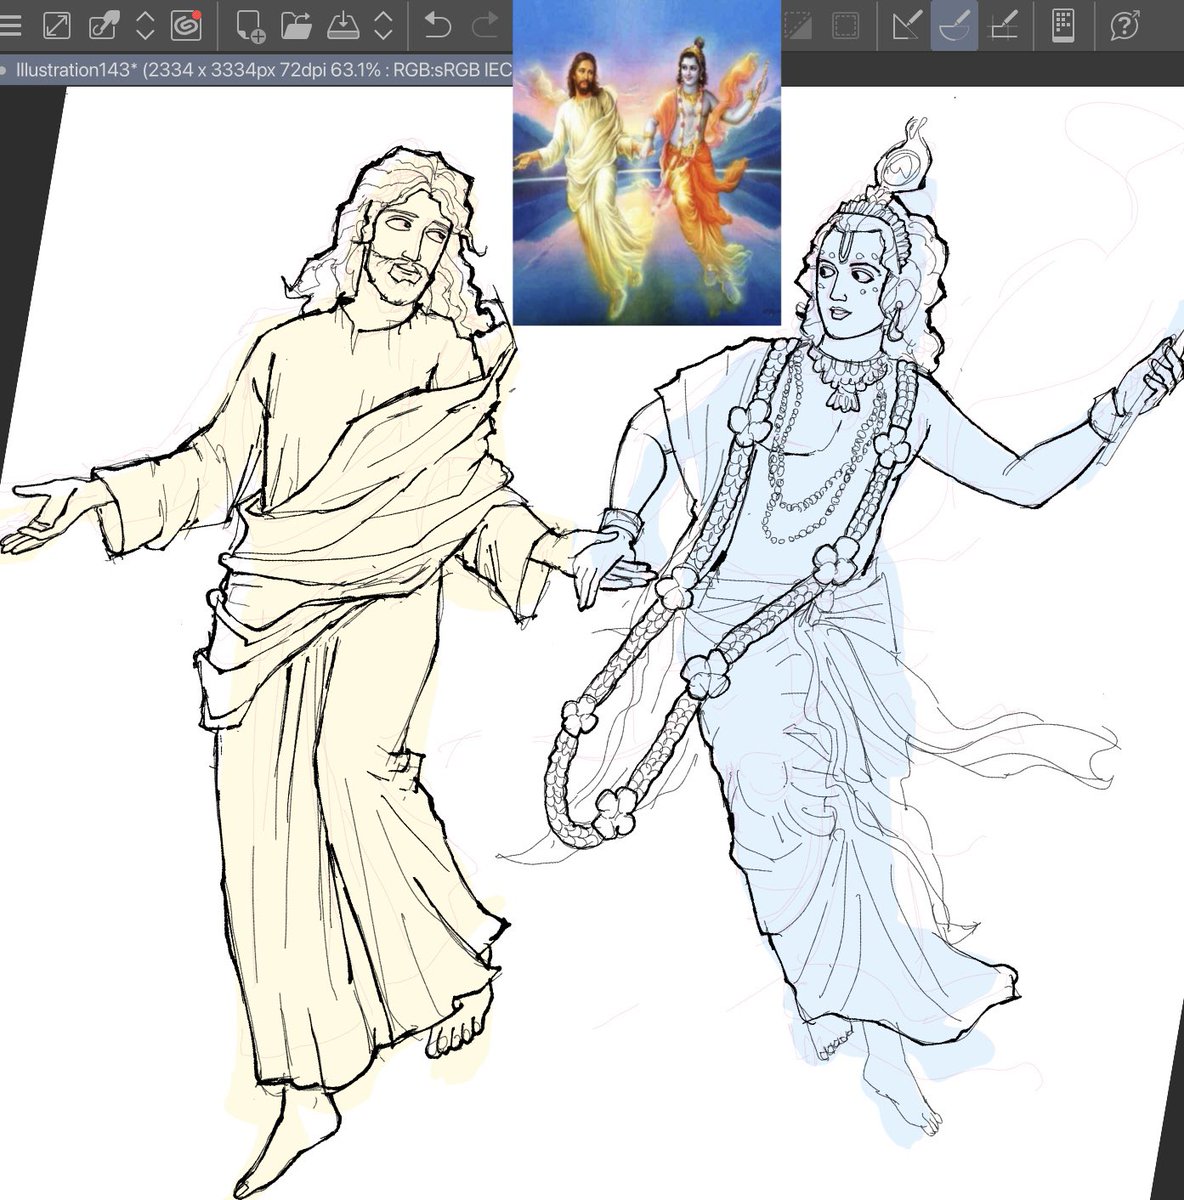Create a new canvas file

pyautogui.click(x=251, y=25)
